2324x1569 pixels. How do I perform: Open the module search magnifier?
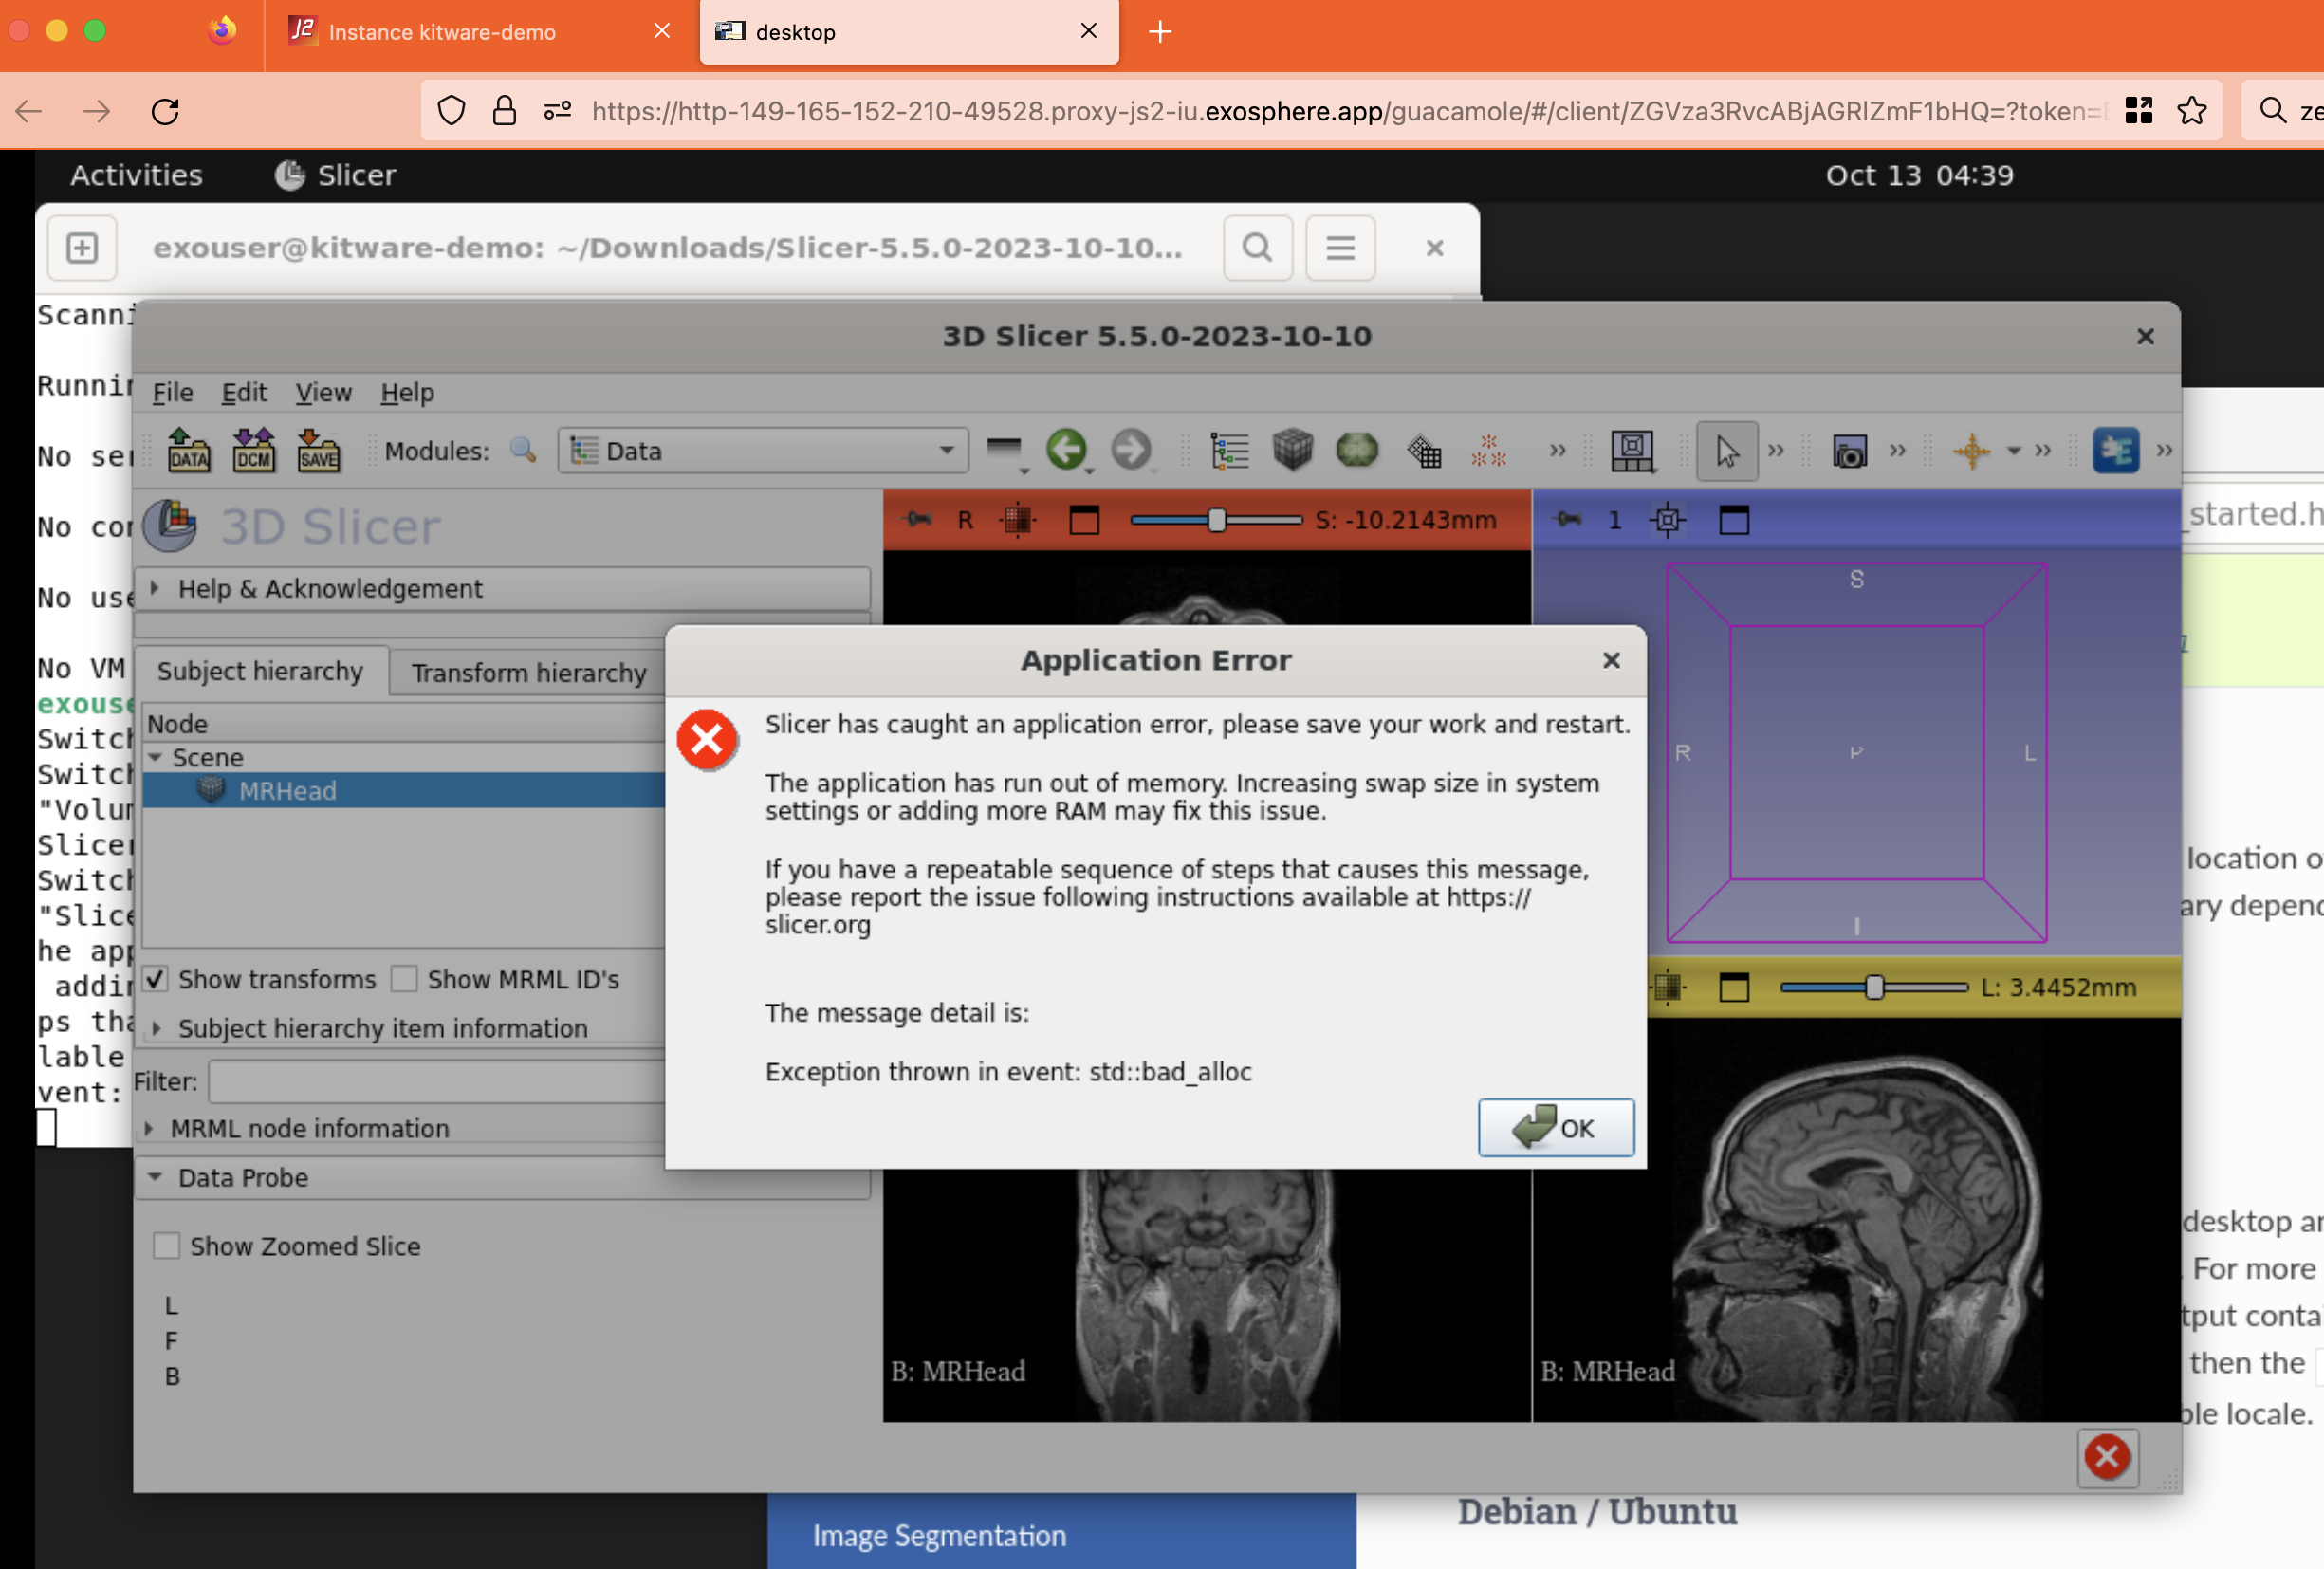click(523, 451)
